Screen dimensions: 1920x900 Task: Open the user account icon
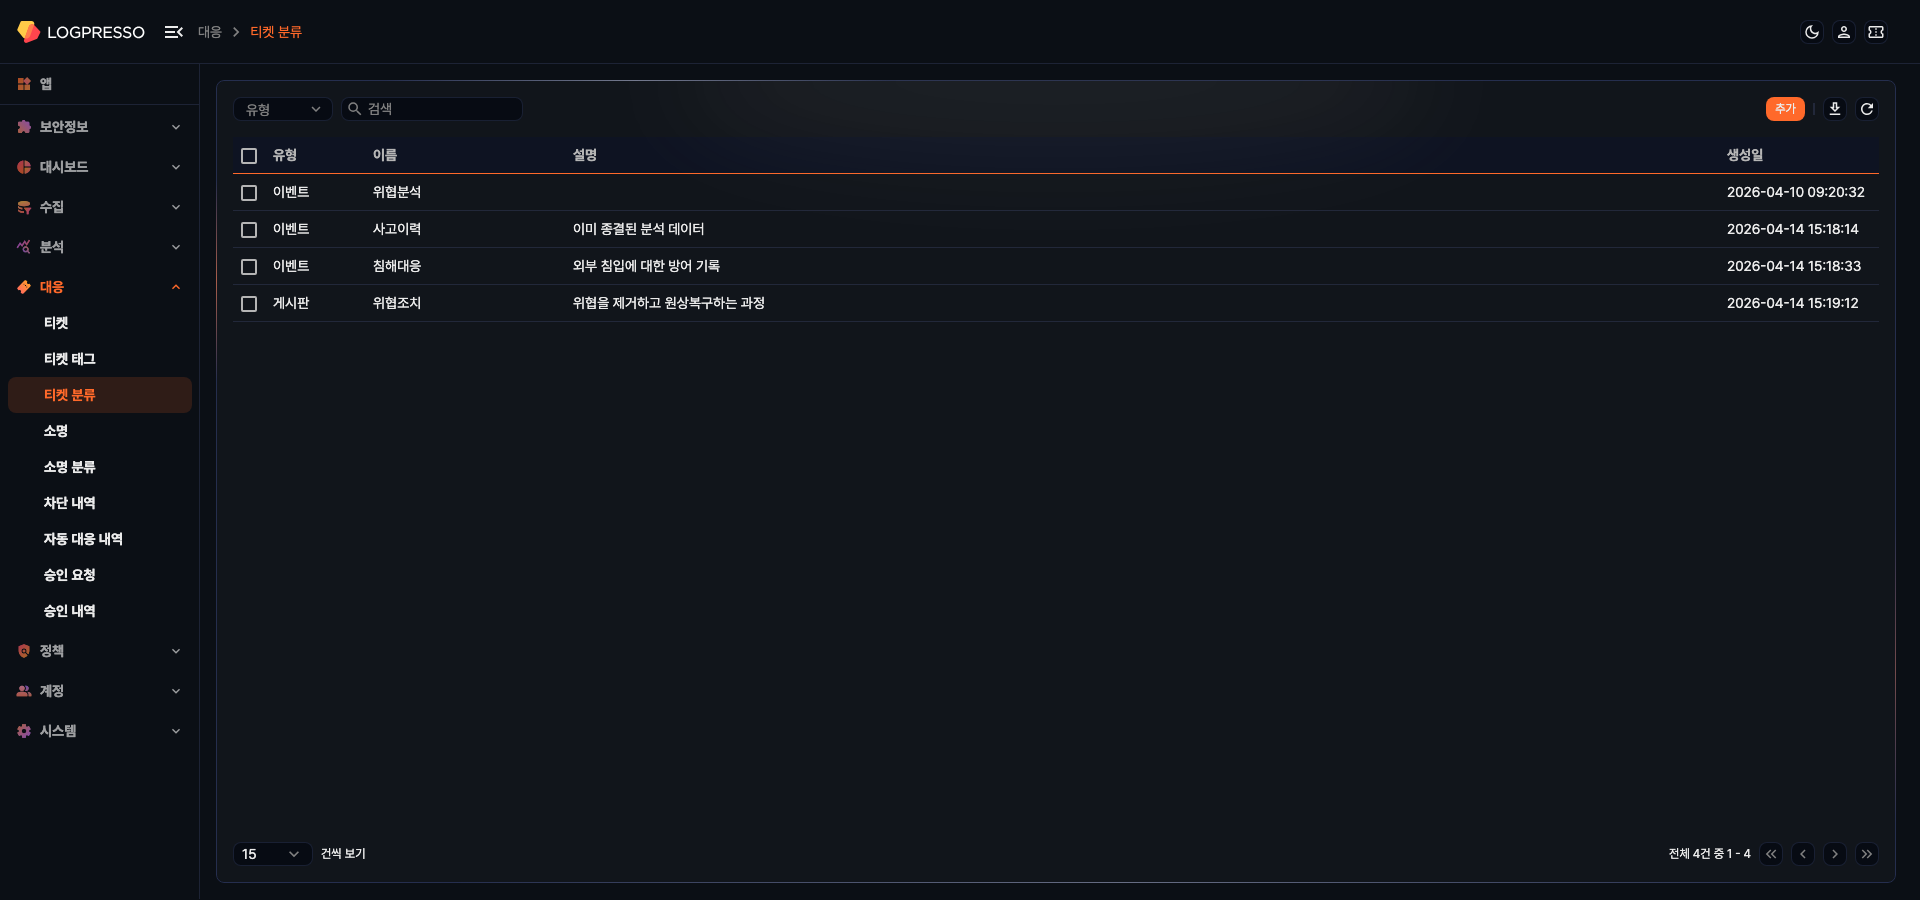point(1843,32)
